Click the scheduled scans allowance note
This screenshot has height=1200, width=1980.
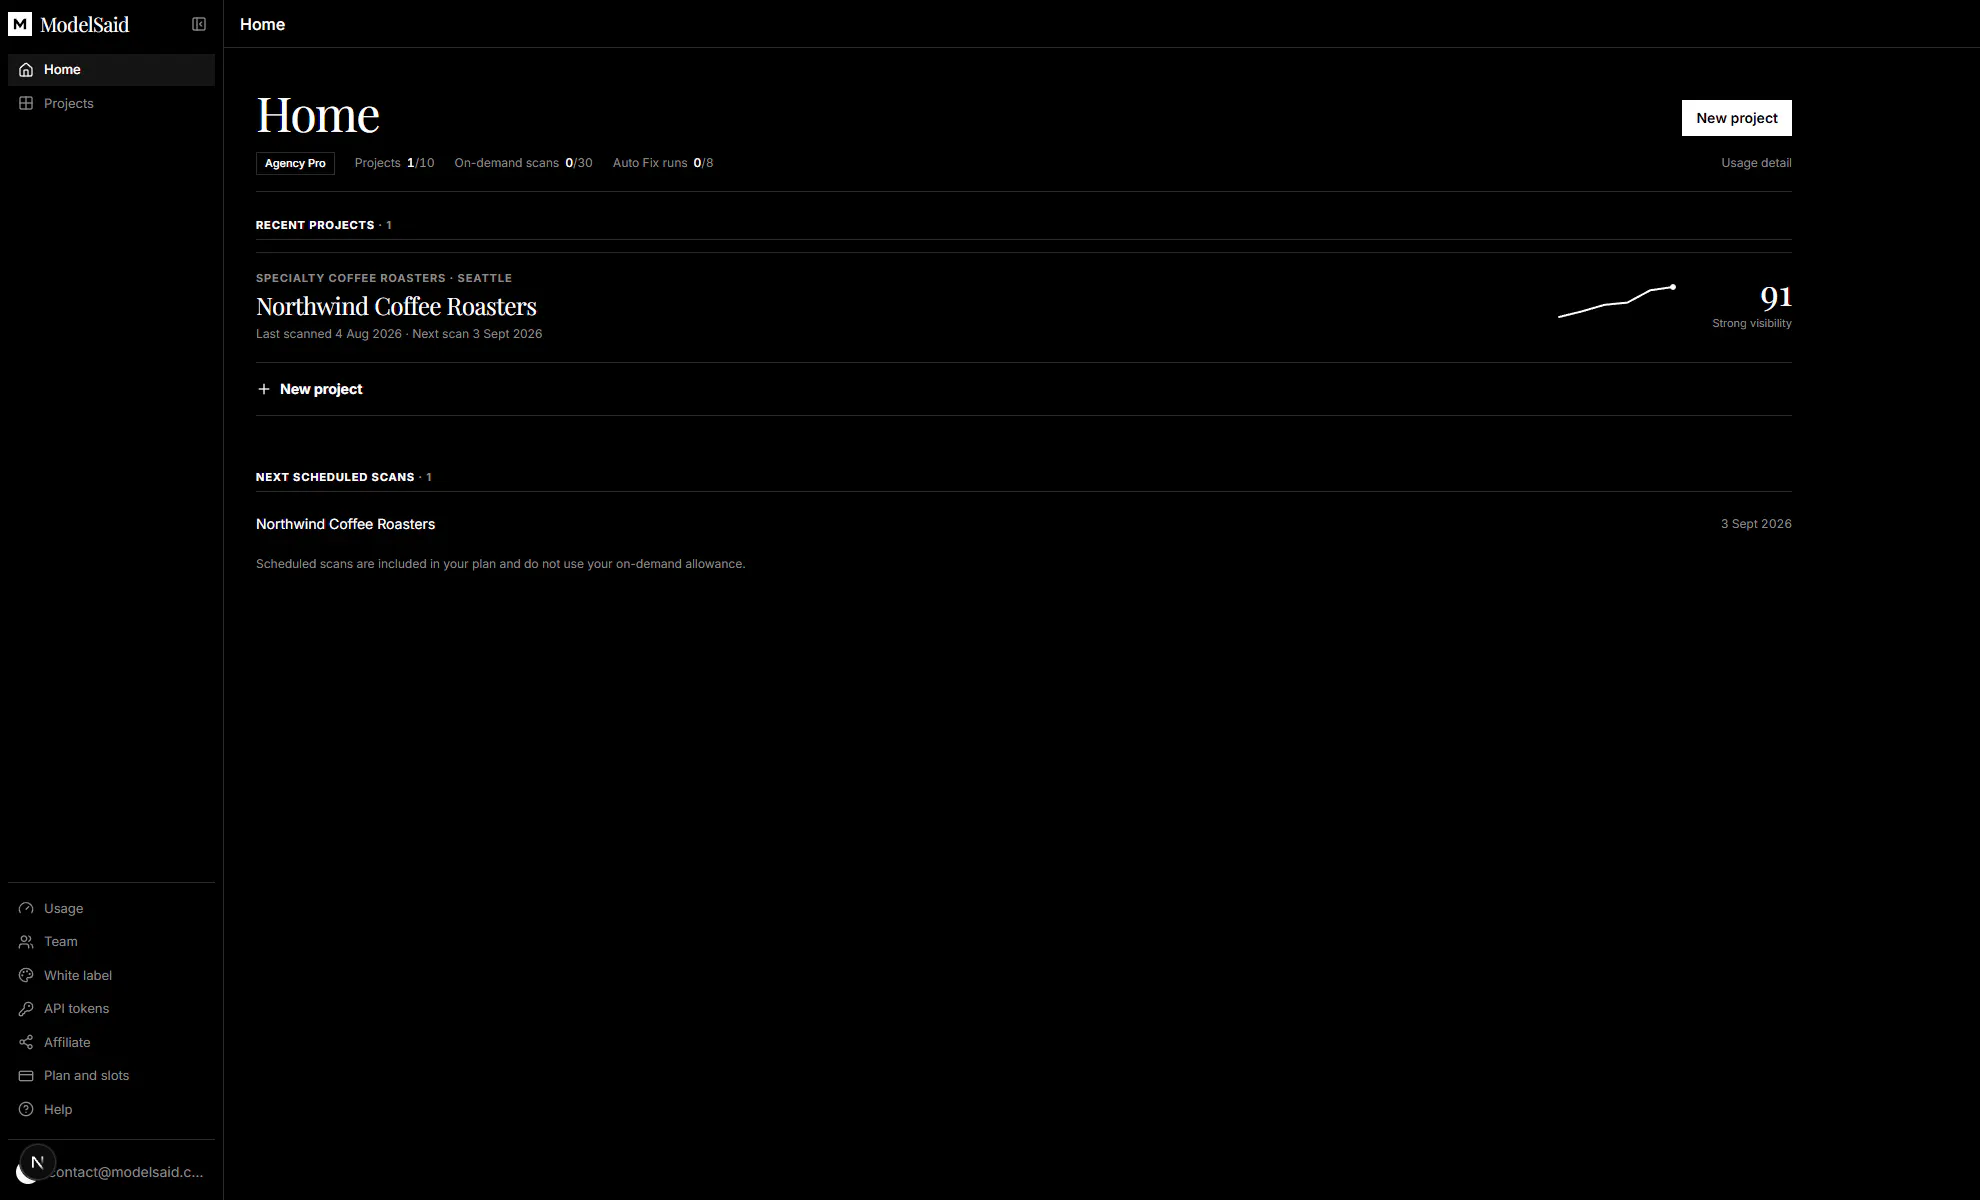(x=500, y=564)
